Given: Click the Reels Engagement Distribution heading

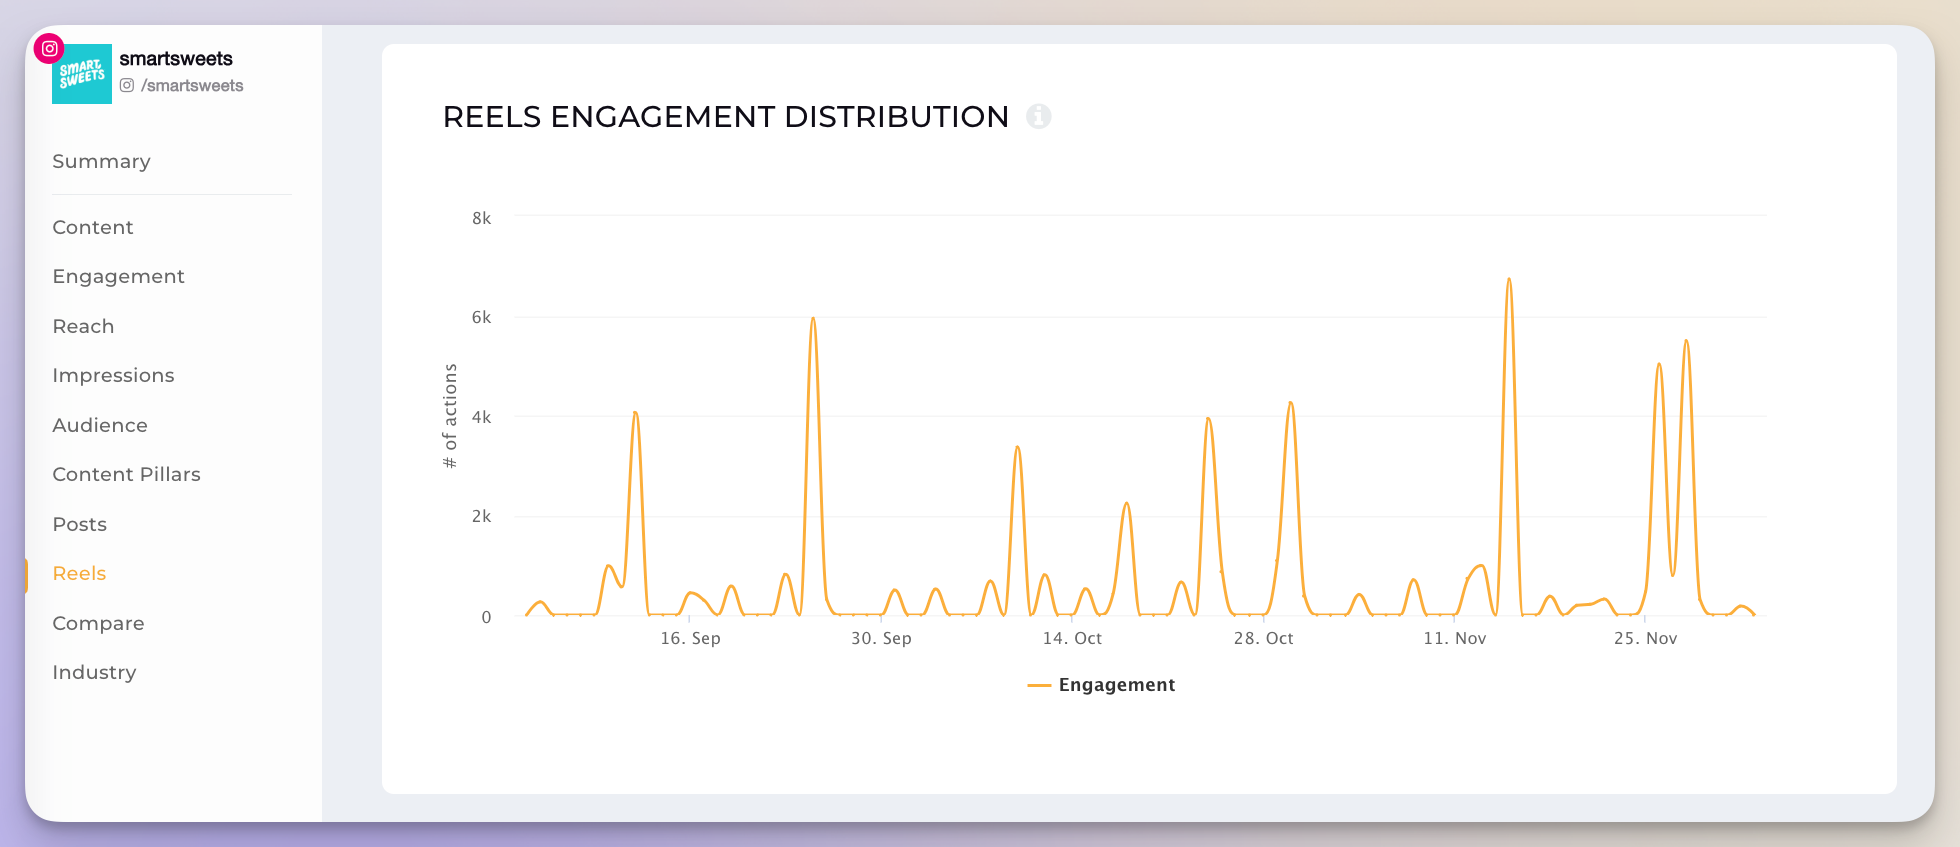Looking at the screenshot, I should tap(725, 117).
